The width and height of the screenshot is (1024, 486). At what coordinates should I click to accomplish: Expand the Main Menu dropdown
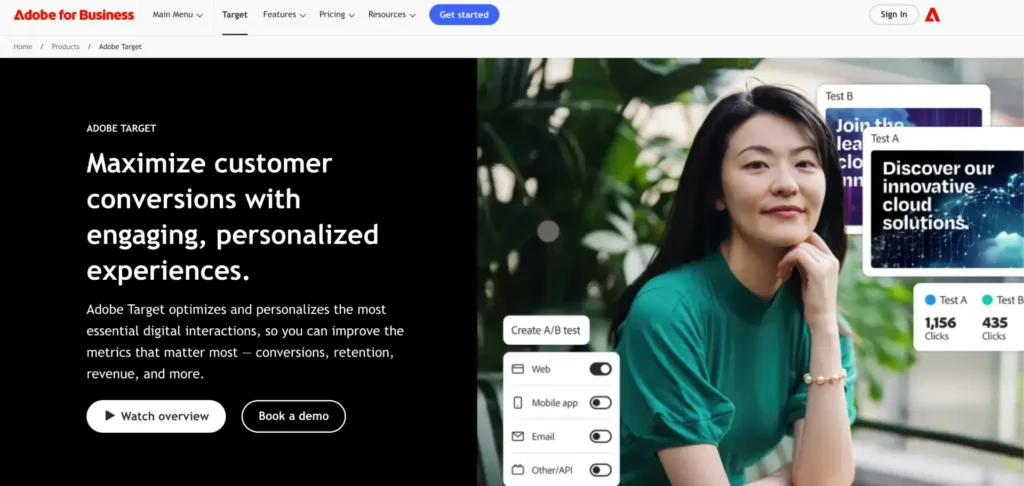[178, 14]
